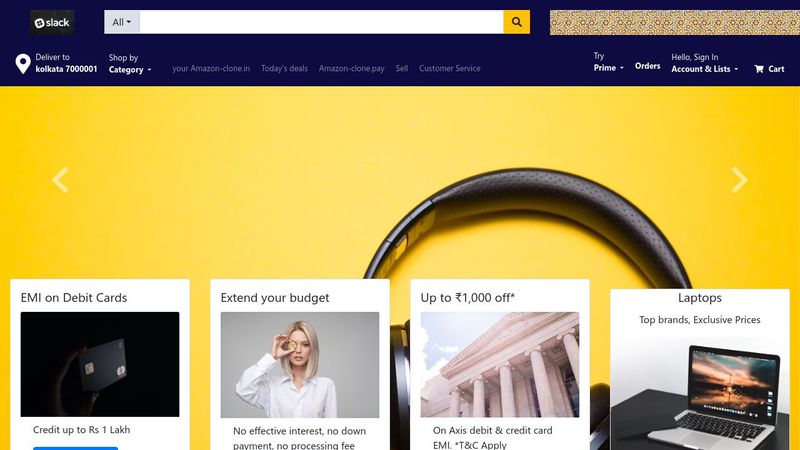800x450 pixels.
Task: Open Today's deals nav item
Action: click(x=284, y=68)
